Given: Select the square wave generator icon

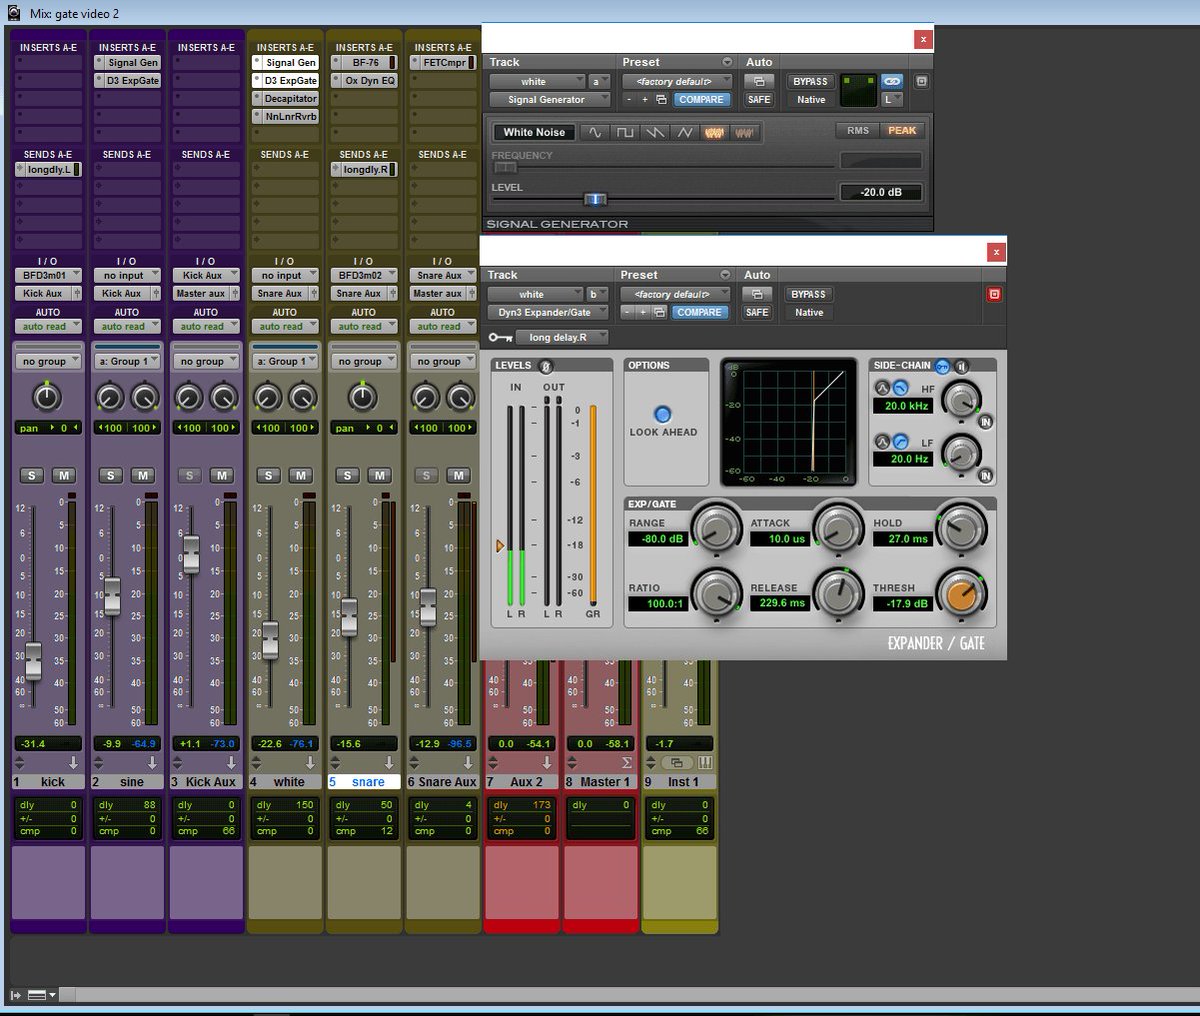Looking at the screenshot, I should point(626,131).
